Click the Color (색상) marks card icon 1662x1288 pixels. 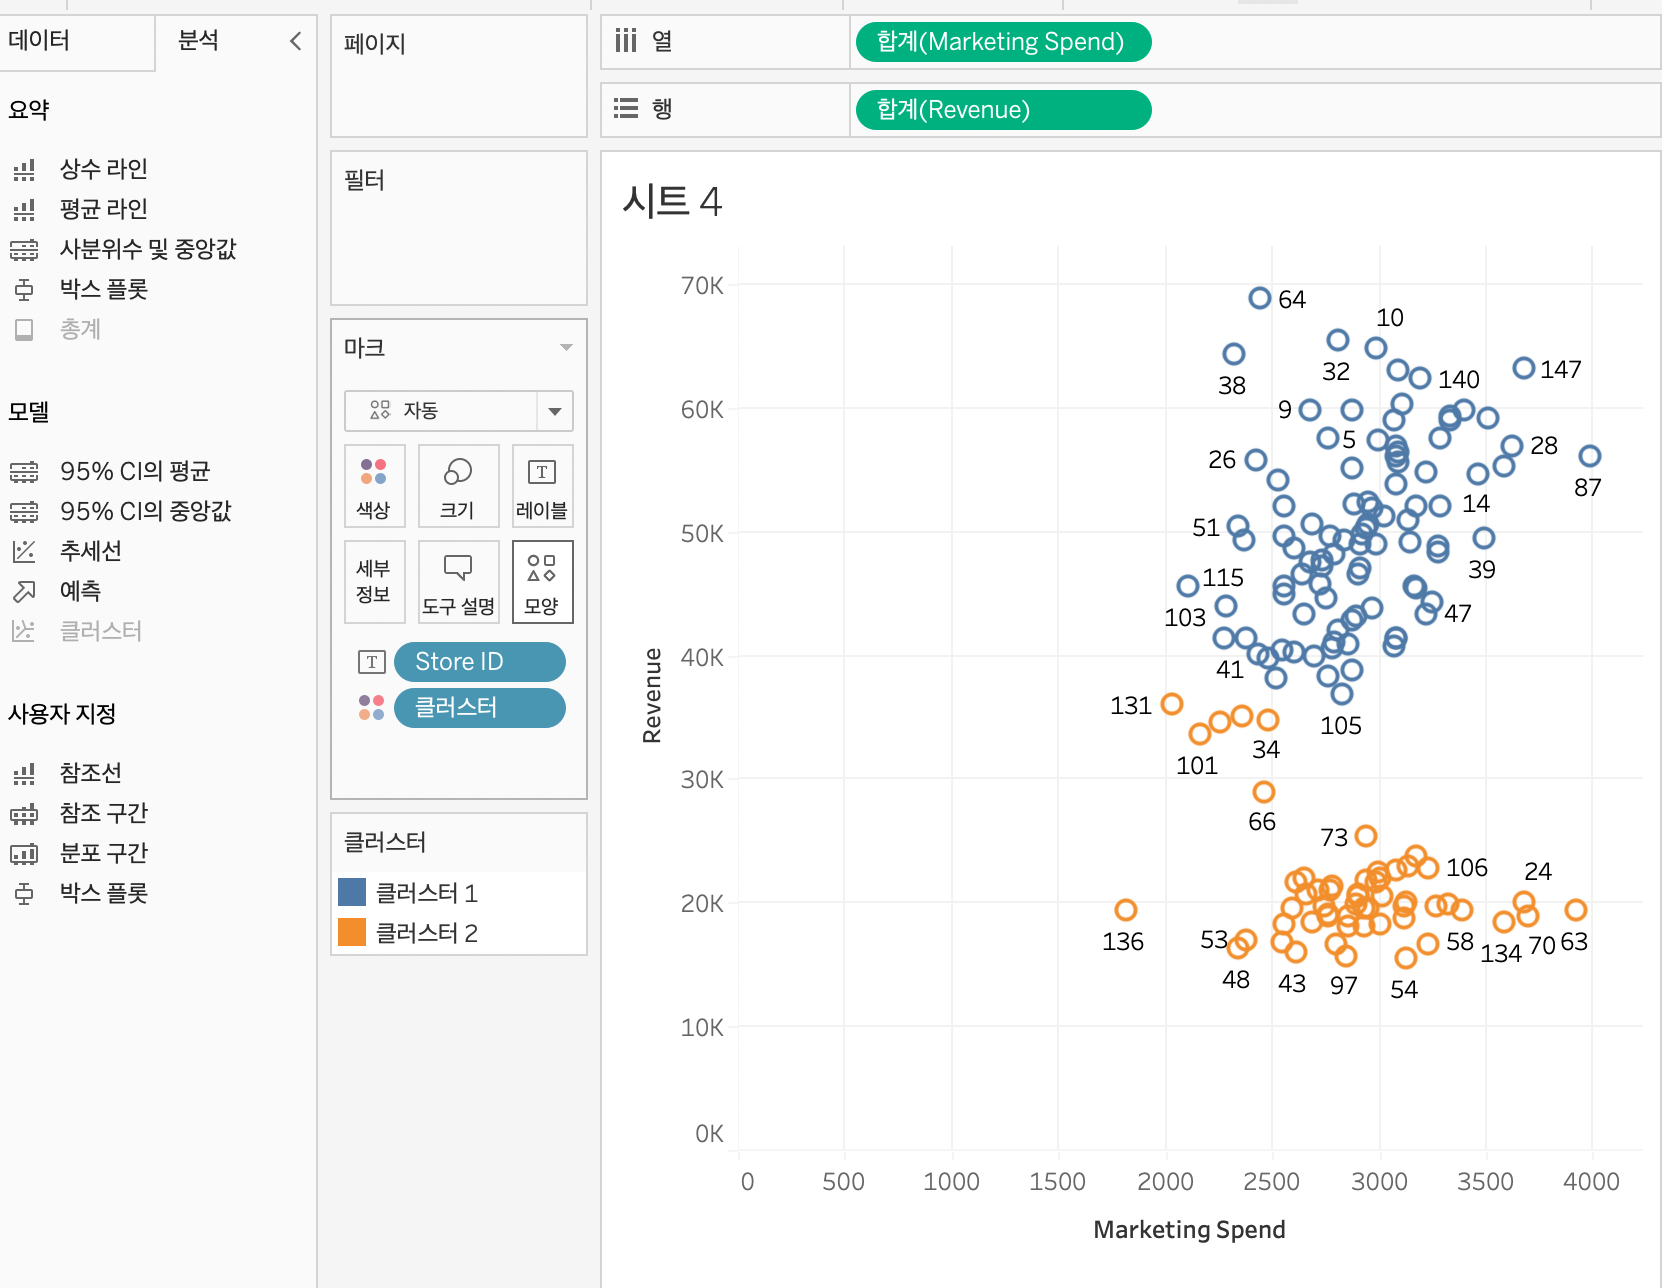[374, 485]
